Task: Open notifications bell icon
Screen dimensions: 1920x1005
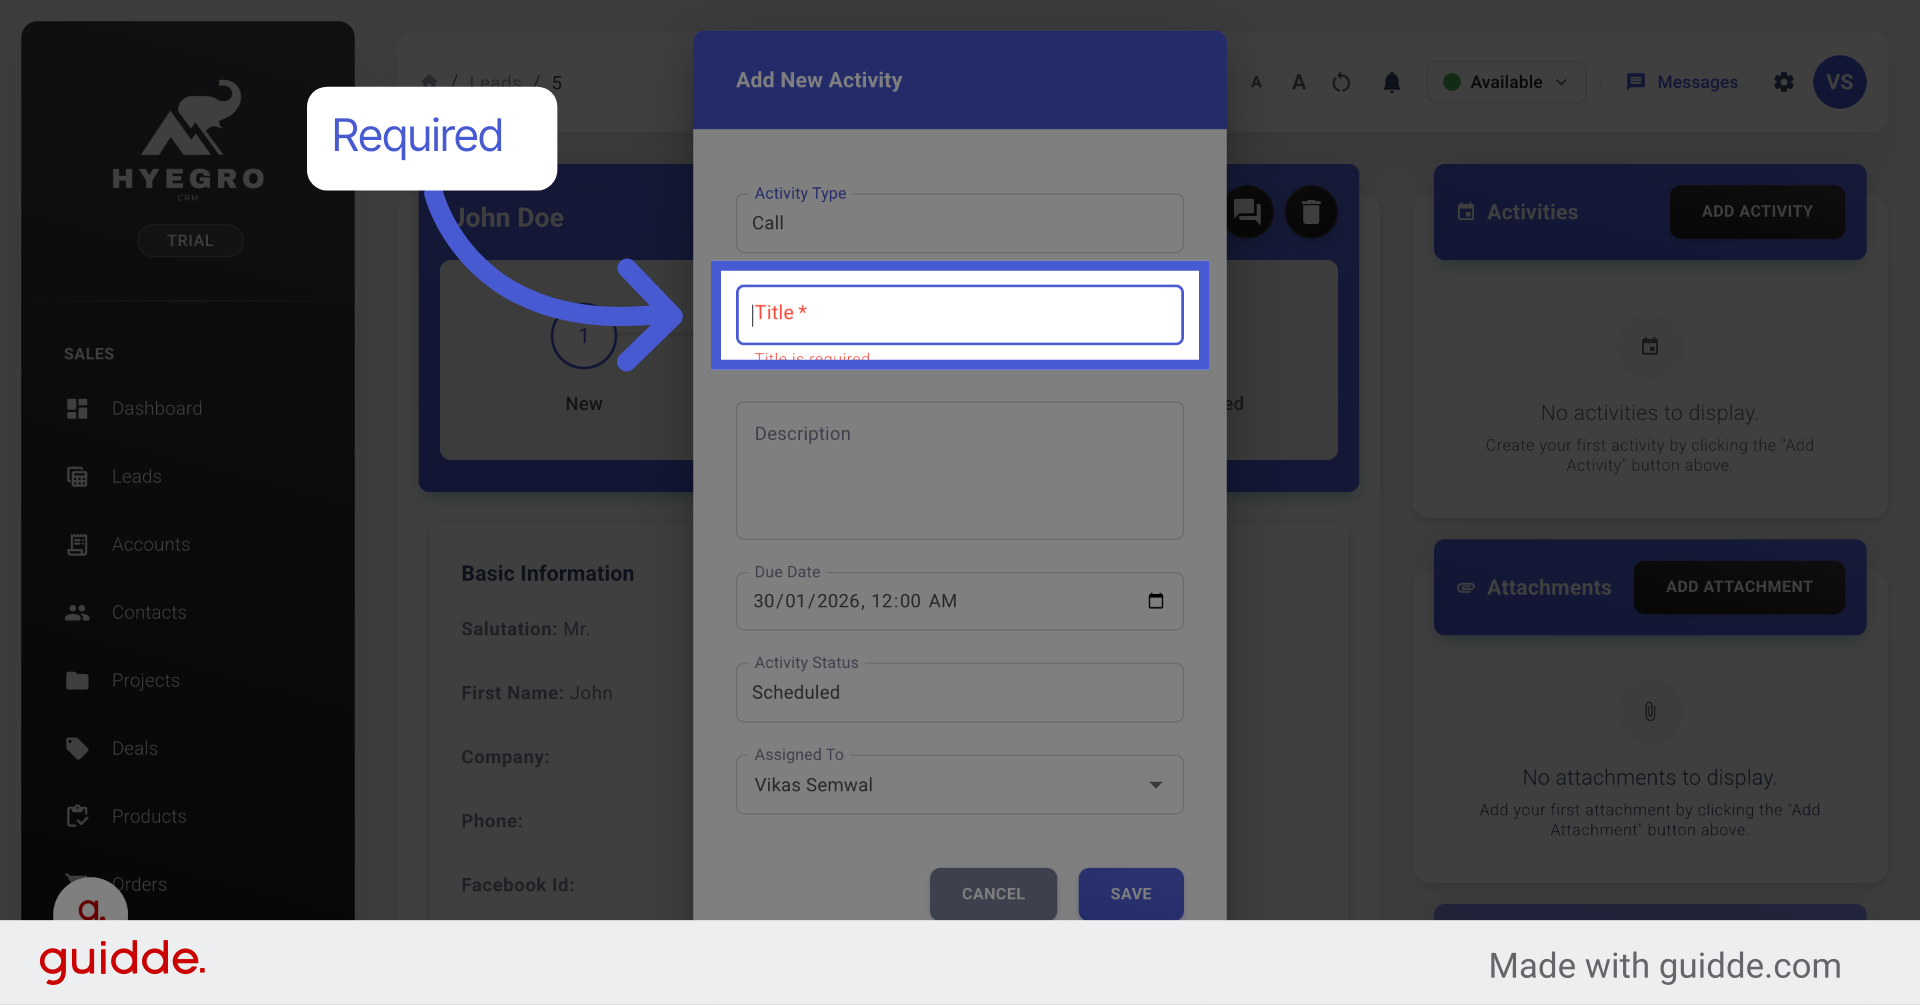Action: click(x=1391, y=82)
